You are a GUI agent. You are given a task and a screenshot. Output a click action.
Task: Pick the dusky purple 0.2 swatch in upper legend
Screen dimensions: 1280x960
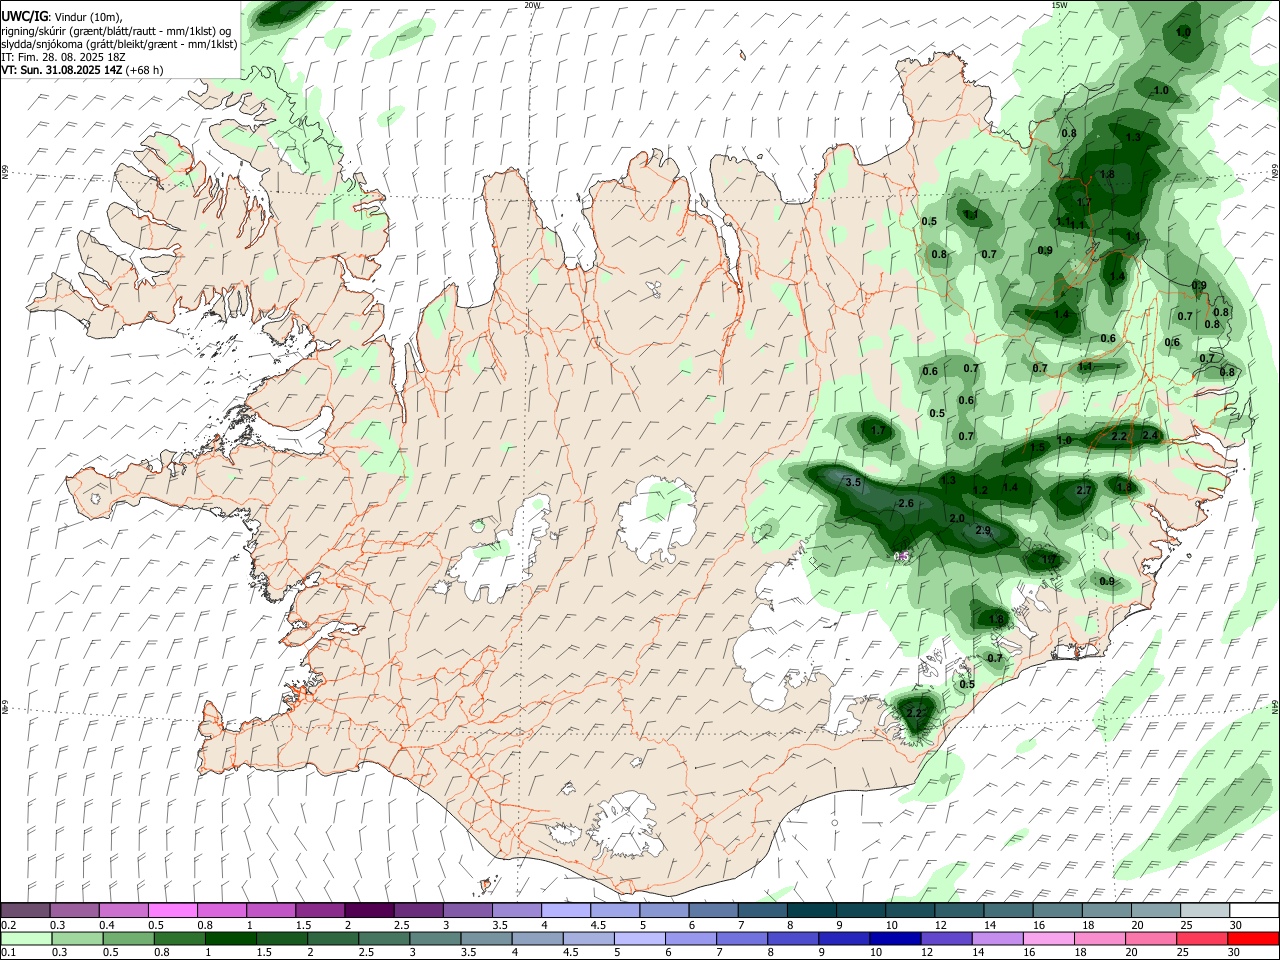(x=25, y=910)
